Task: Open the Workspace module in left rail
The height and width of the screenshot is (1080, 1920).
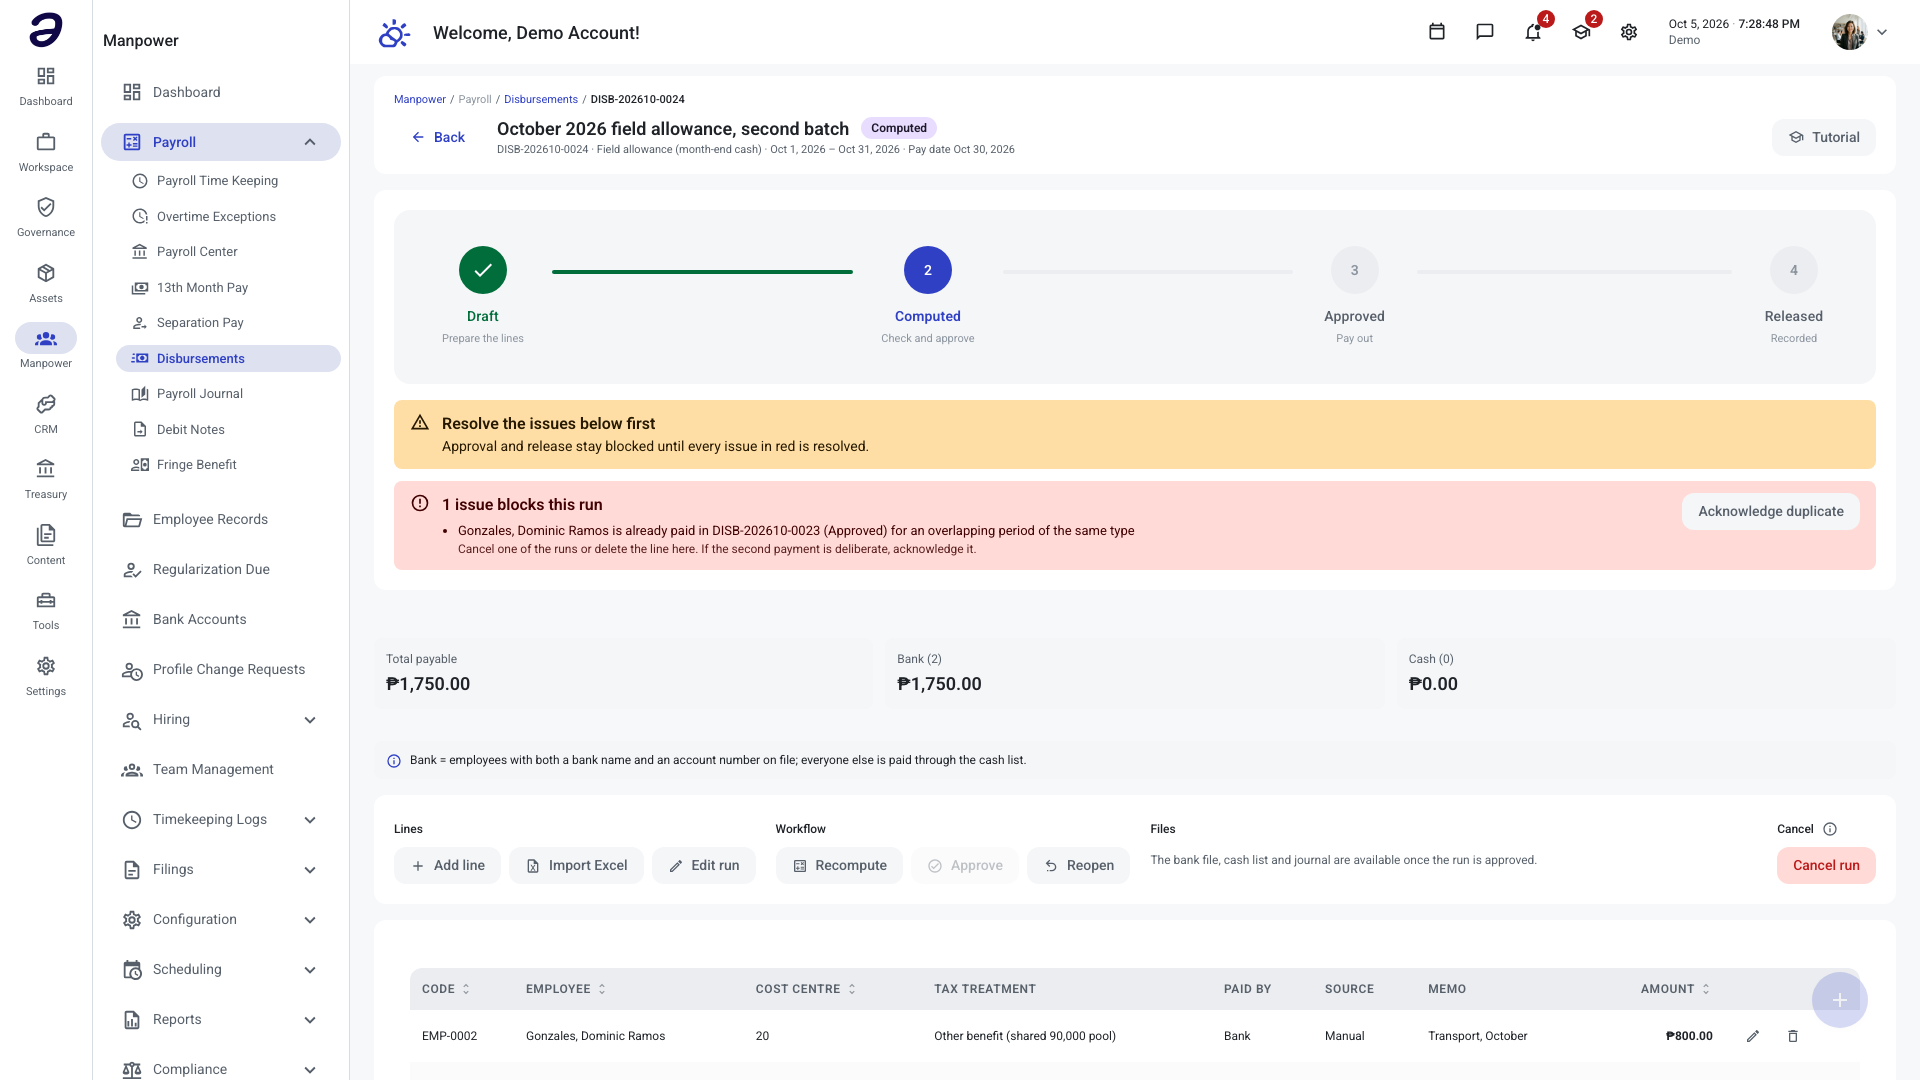Action: pos(46,152)
